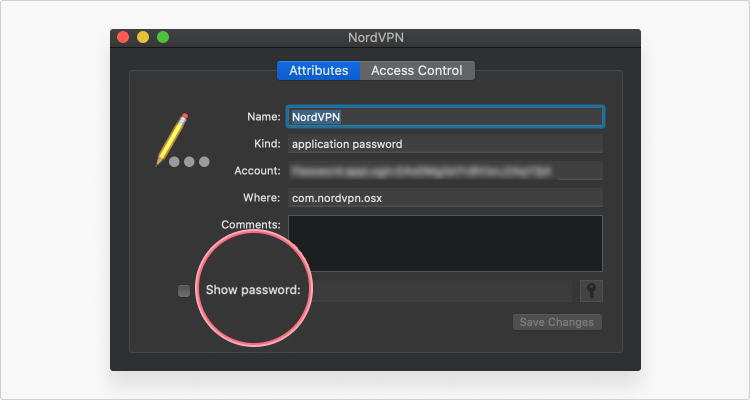Click the empty password field beside key
This screenshot has width=750, height=400.
[440, 291]
